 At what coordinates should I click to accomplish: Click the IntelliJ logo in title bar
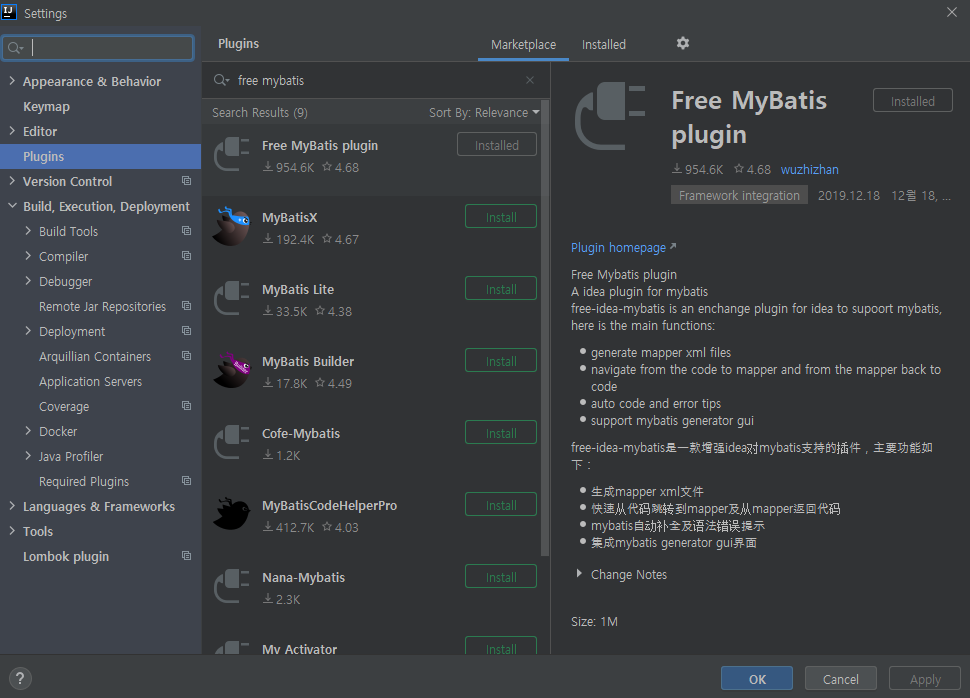coord(9,12)
